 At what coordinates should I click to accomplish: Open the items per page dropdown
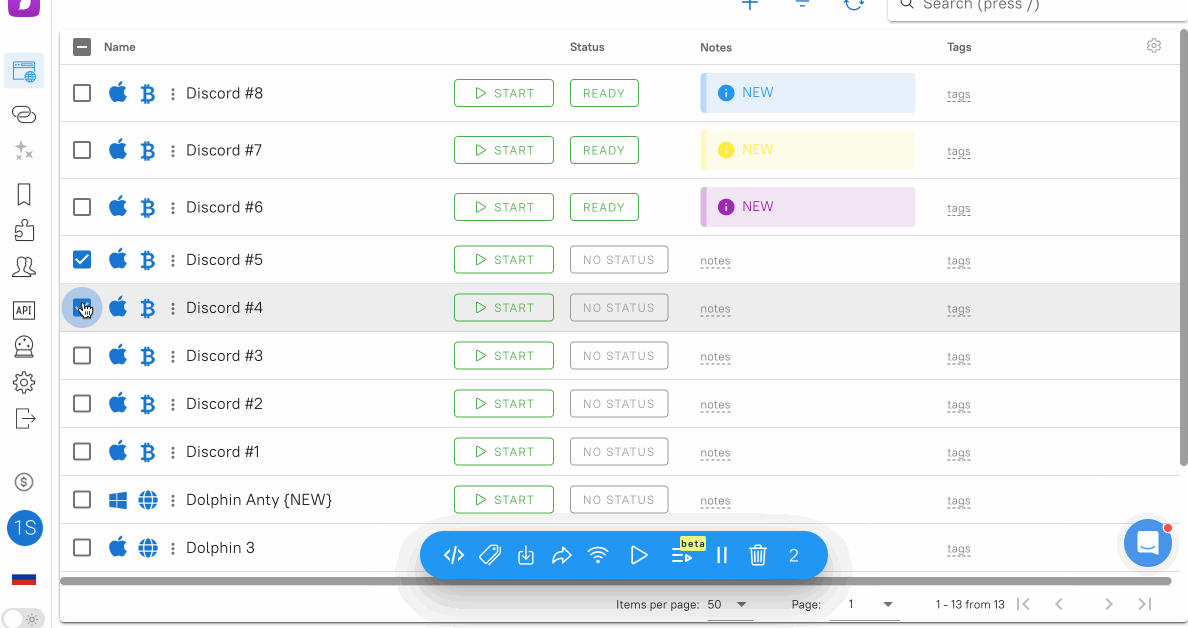click(730, 604)
